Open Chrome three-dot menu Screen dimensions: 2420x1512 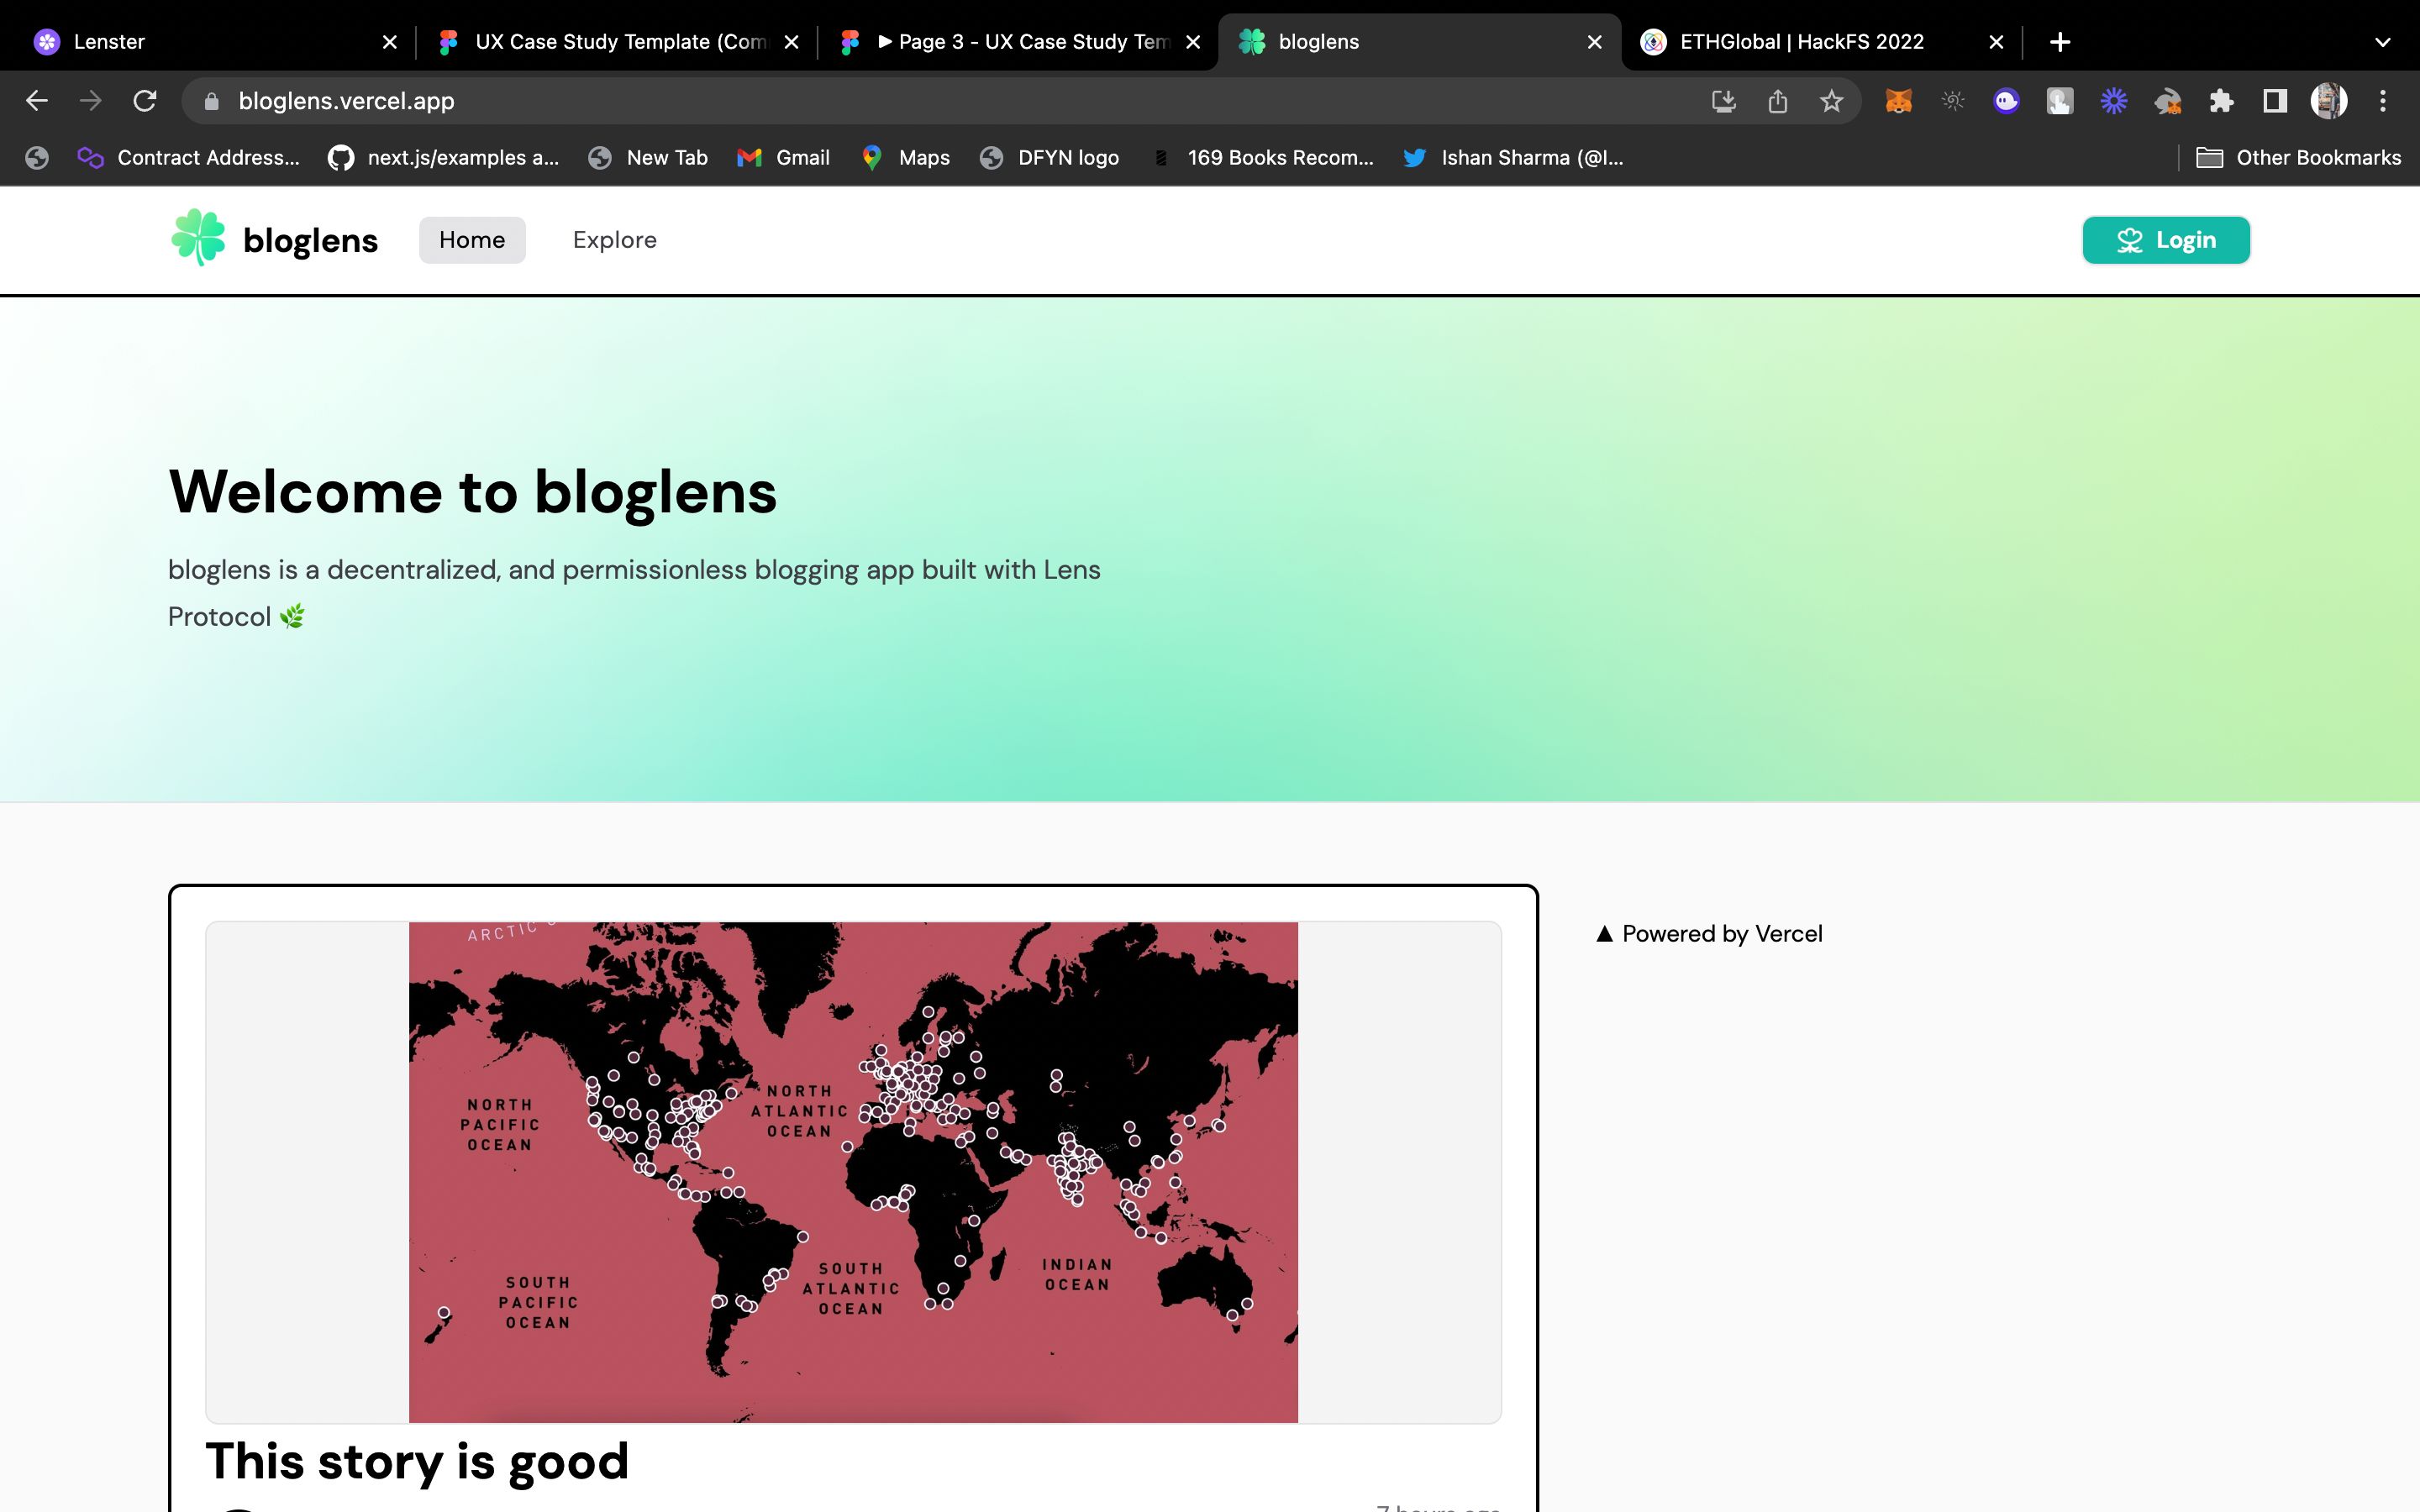(x=2383, y=101)
